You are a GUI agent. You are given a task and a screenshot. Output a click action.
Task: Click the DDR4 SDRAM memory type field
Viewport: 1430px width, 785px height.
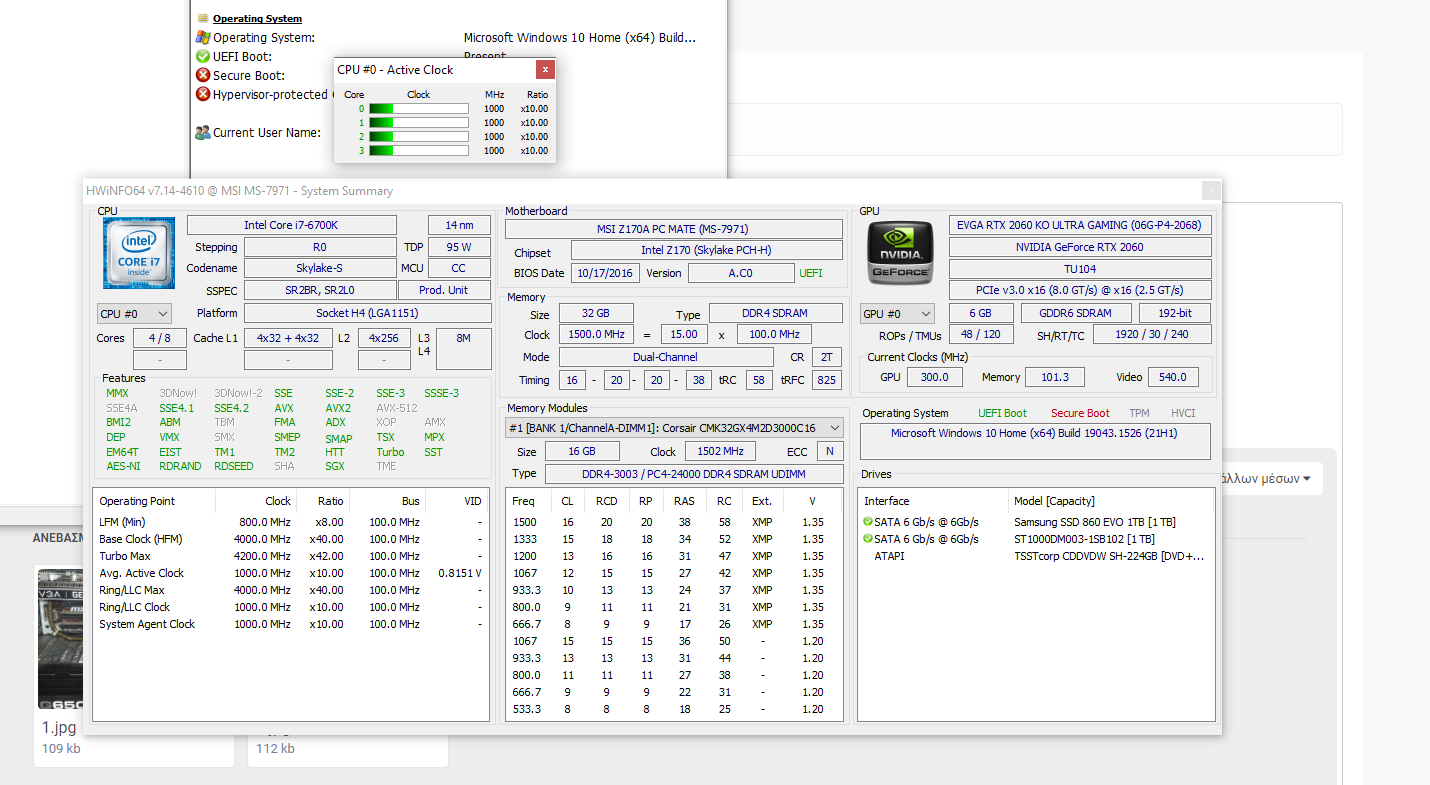point(776,313)
